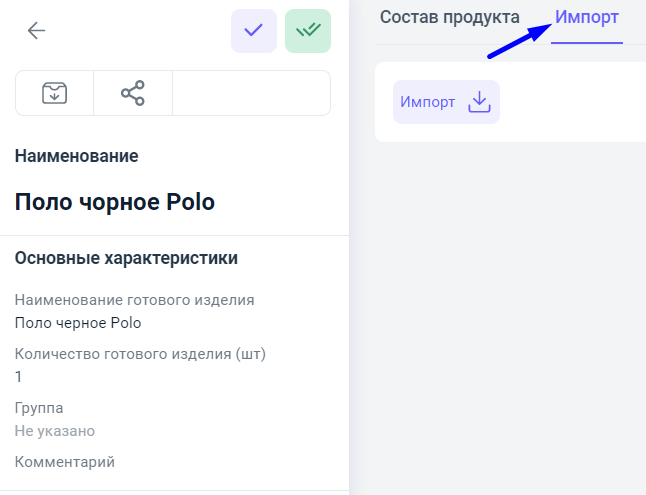The height and width of the screenshot is (495, 646).
Task: Select the Поло черное Polo field value
Action: pyautogui.click(x=78, y=323)
